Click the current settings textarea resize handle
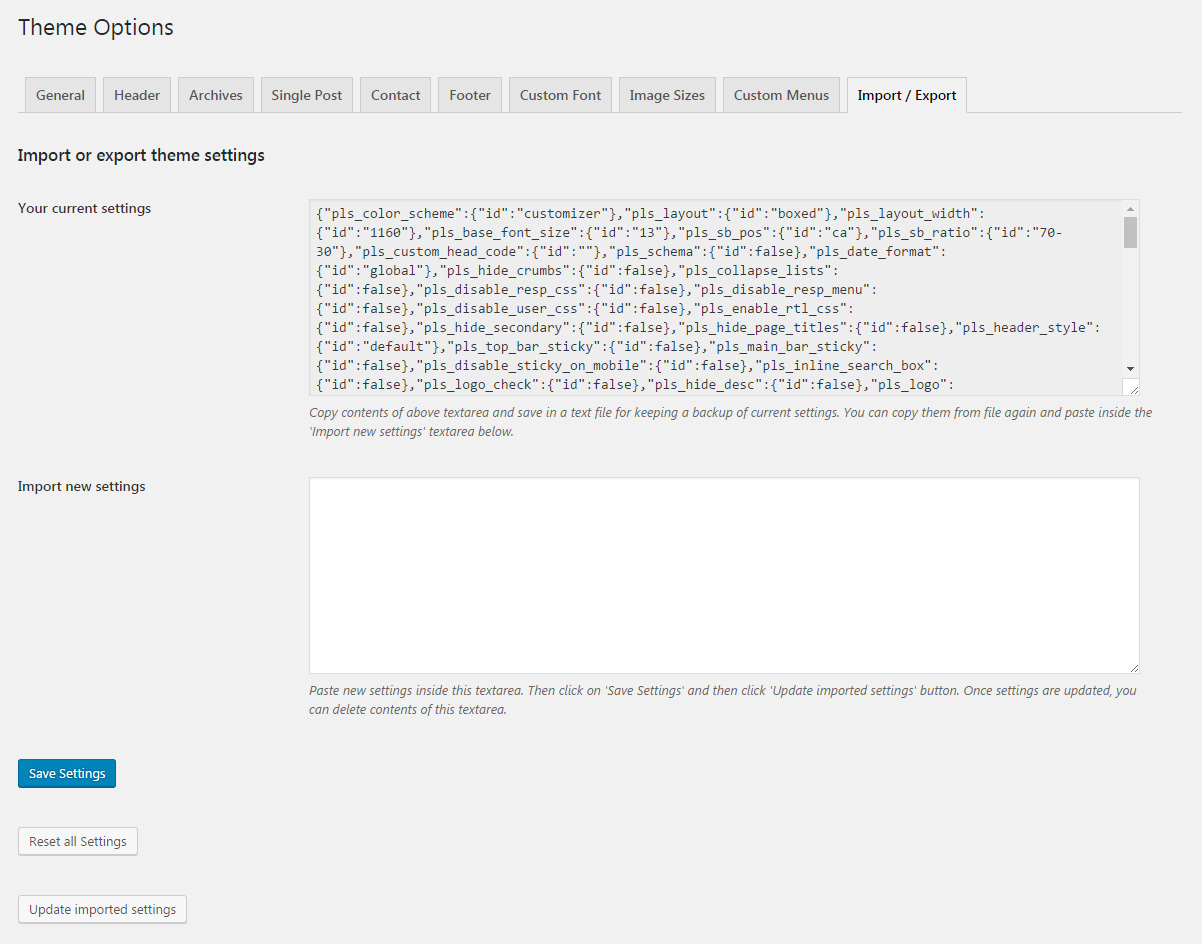The width and height of the screenshot is (1202, 944). [x=1133, y=389]
